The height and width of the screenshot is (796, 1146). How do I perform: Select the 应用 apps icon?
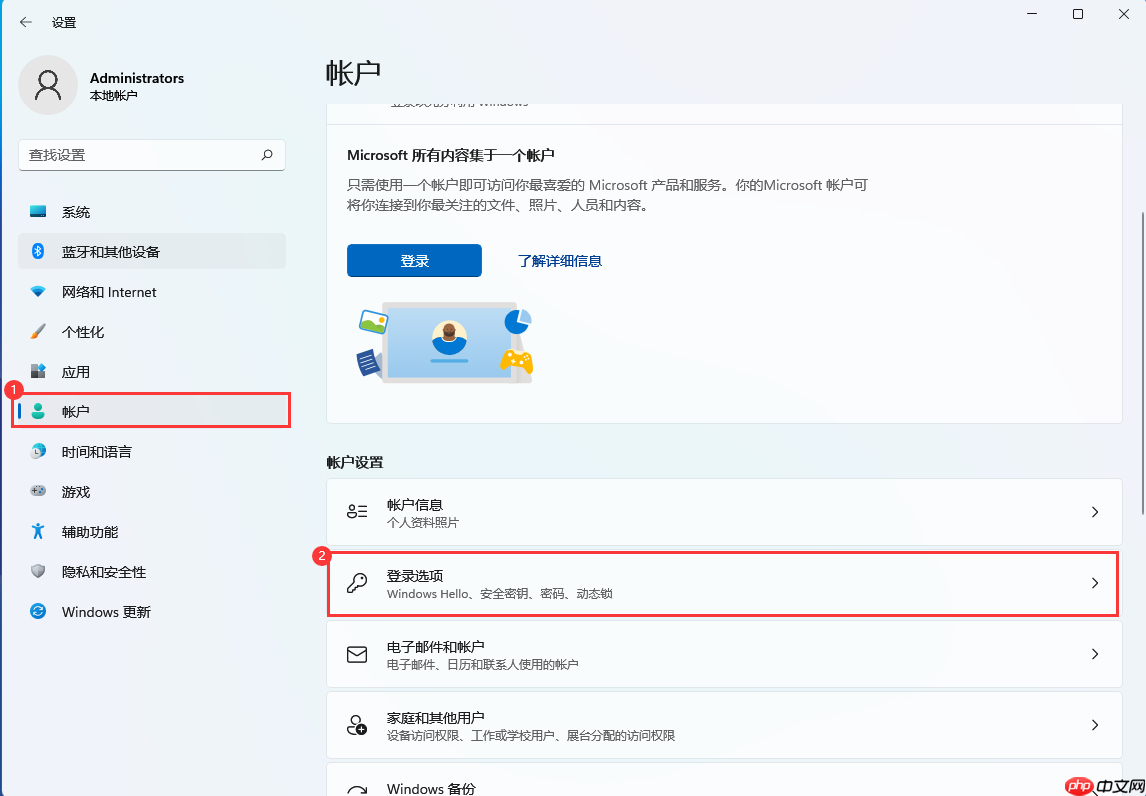point(36,371)
